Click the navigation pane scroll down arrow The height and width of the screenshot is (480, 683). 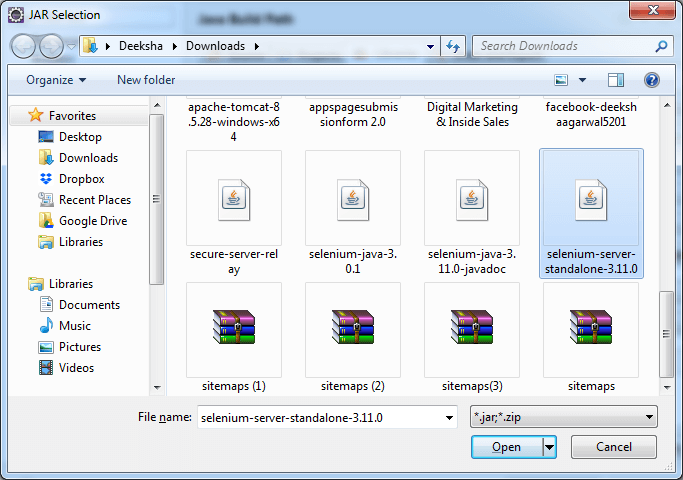157,387
